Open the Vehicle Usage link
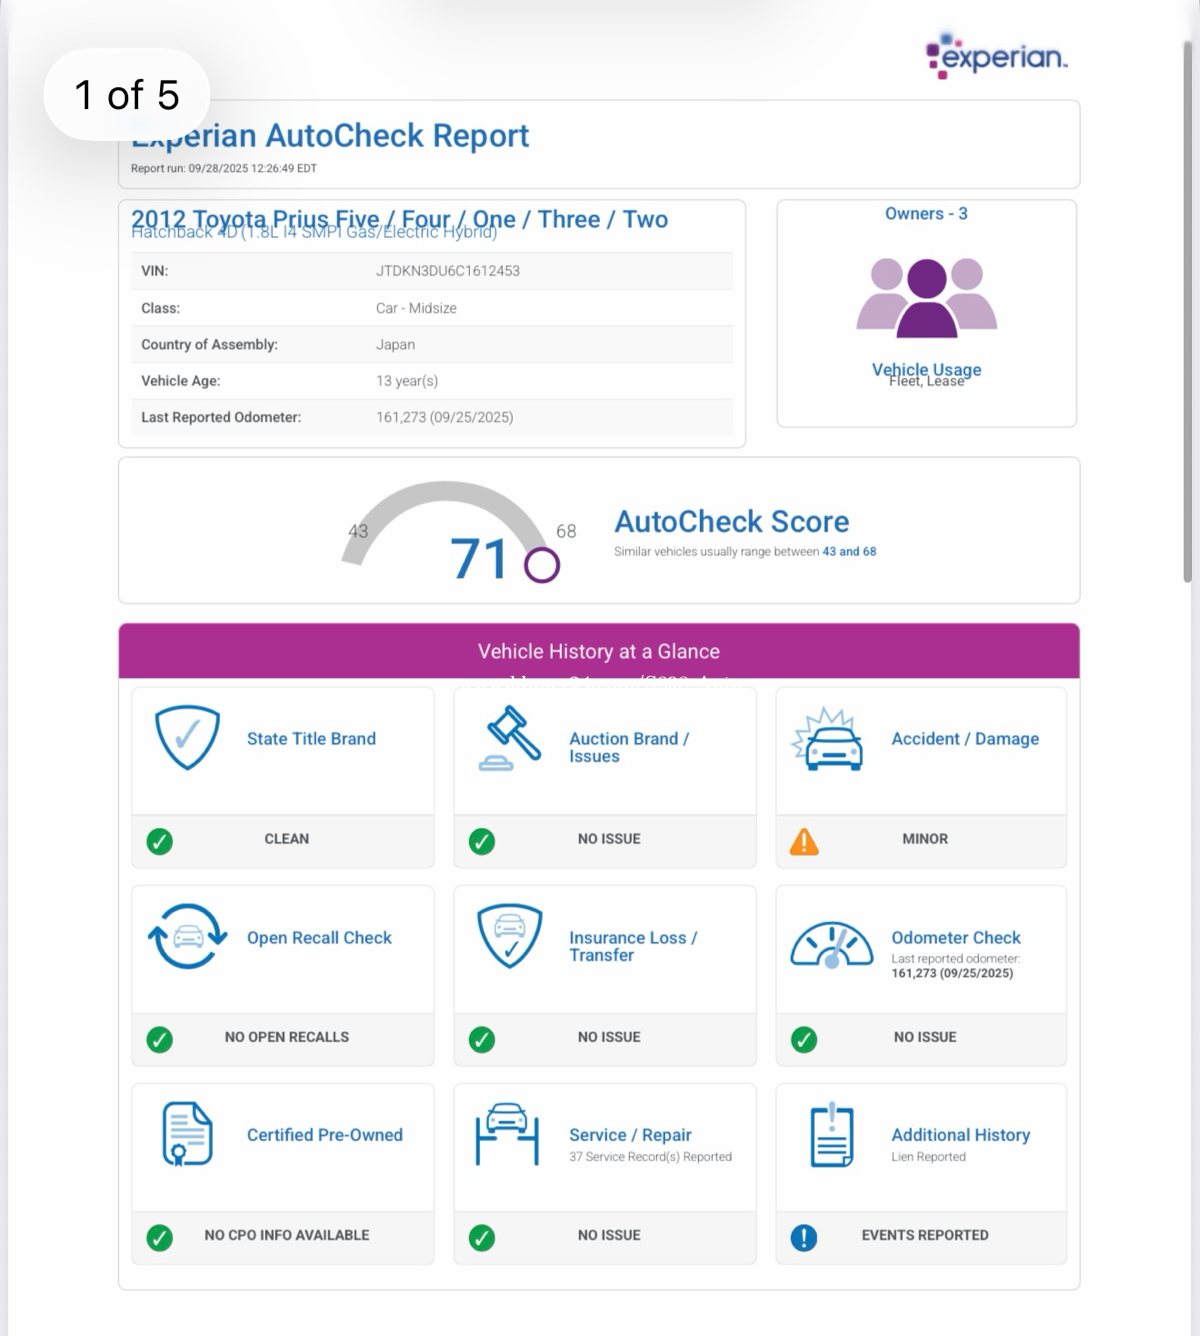 926,370
